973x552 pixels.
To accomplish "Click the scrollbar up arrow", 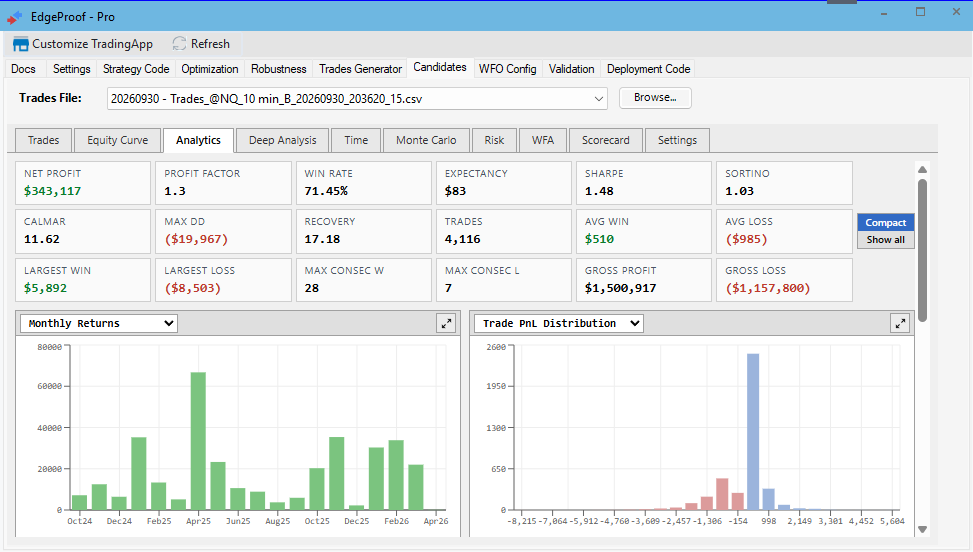I will (923, 169).
